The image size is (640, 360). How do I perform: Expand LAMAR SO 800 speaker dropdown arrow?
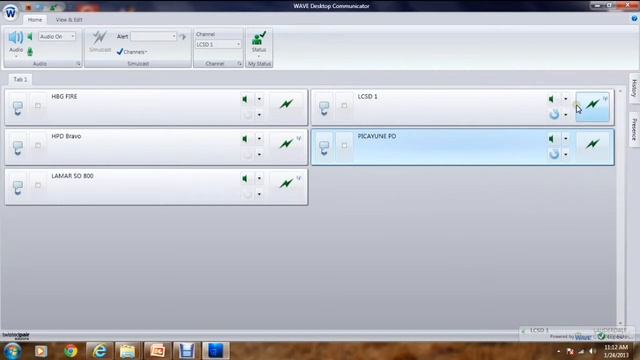click(x=259, y=178)
